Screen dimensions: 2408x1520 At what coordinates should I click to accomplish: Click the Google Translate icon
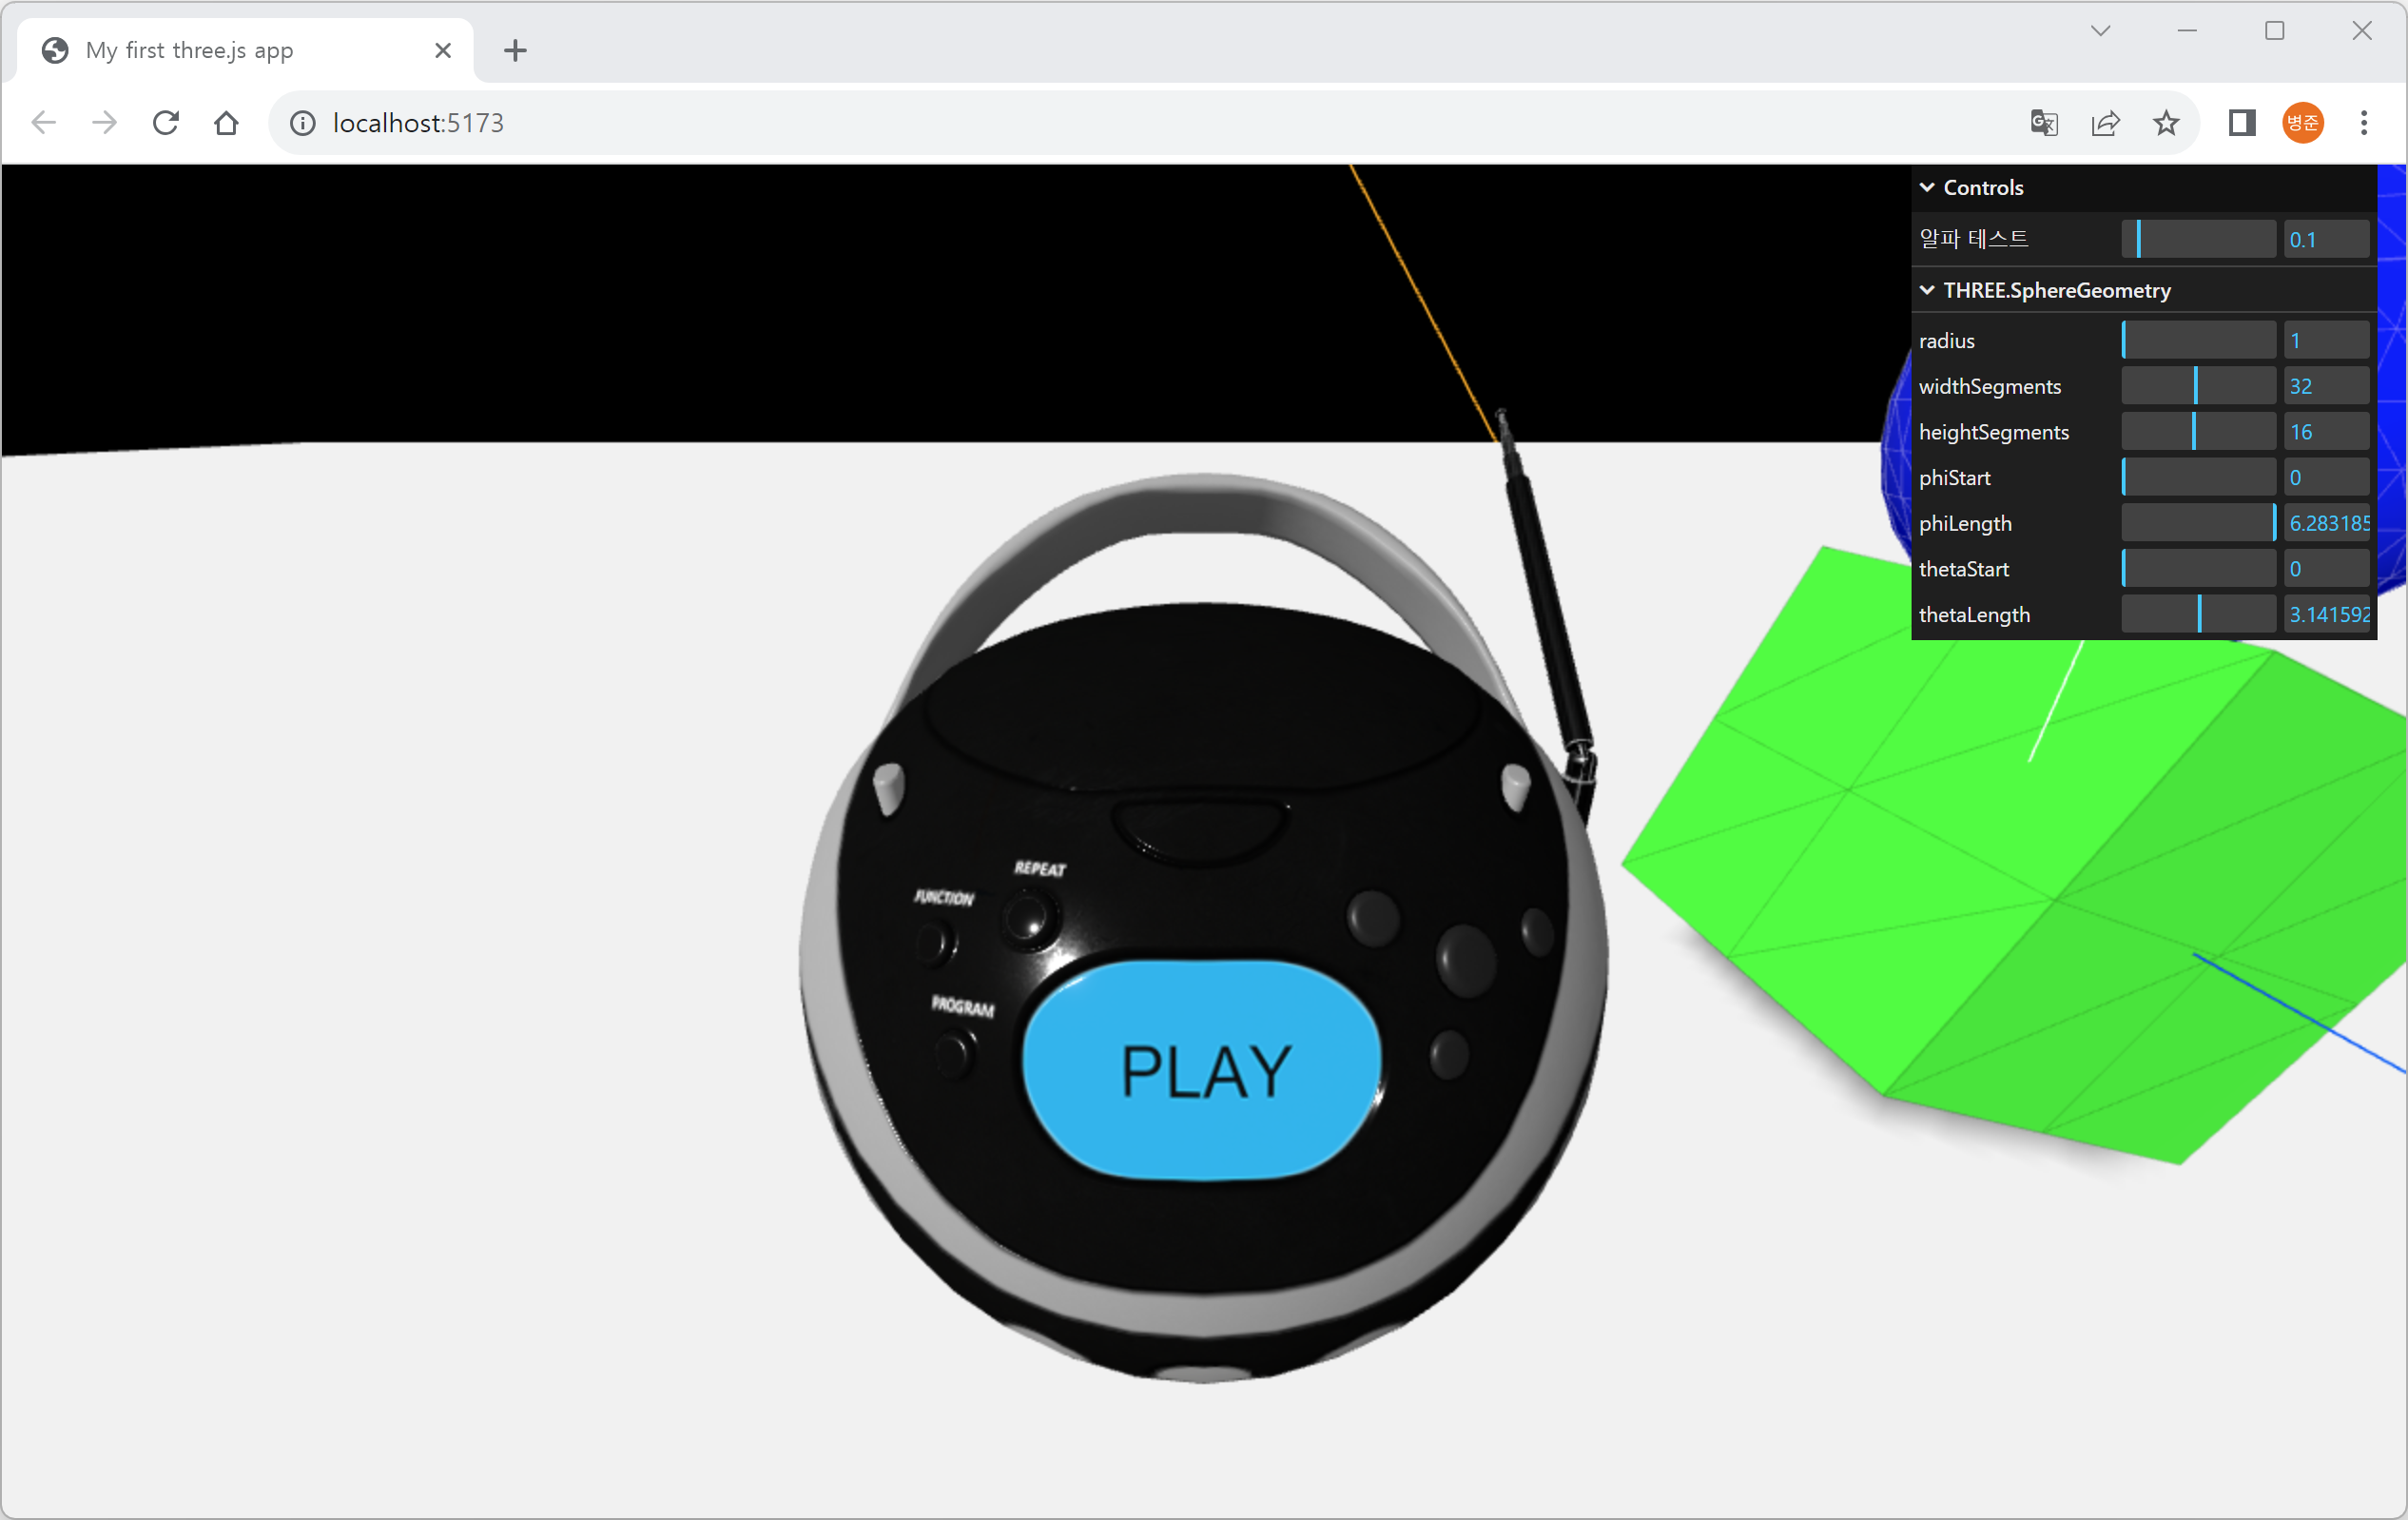(2043, 123)
